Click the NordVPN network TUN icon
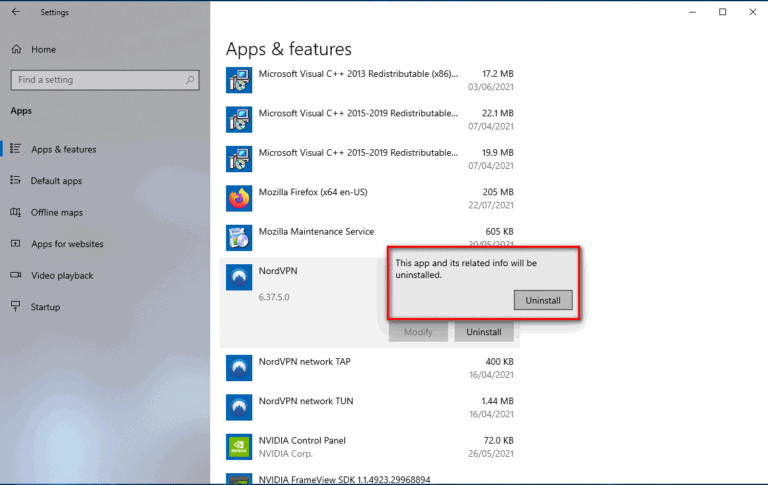 [239, 407]
